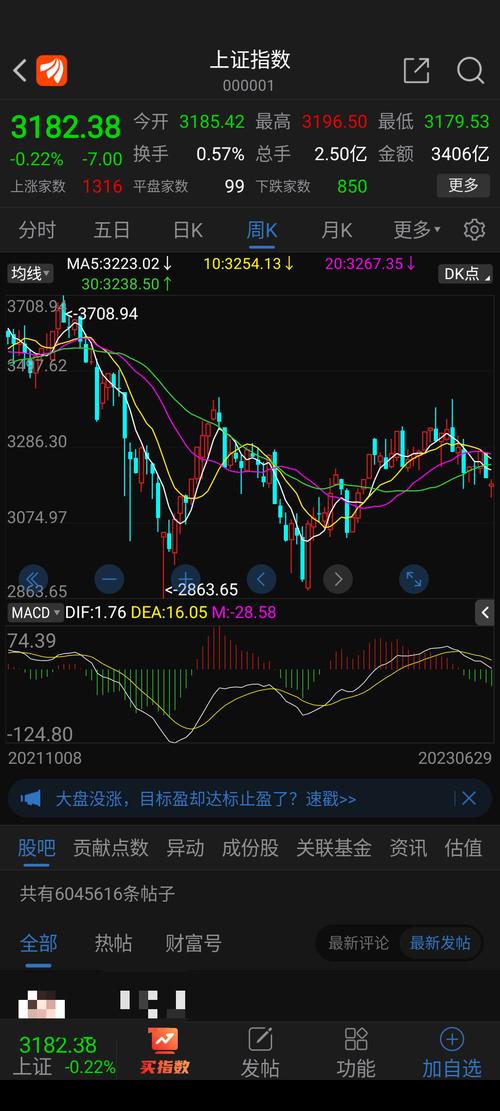Click 更多 button for more quotes
This screenshot has width=500, height=1111.
tap(463, 186)
